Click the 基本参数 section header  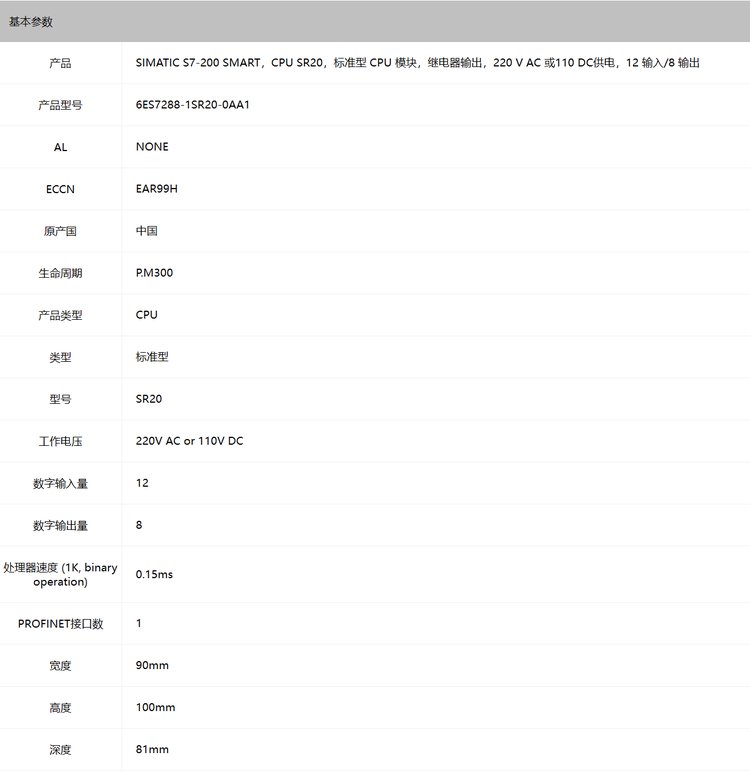[31, 21]
